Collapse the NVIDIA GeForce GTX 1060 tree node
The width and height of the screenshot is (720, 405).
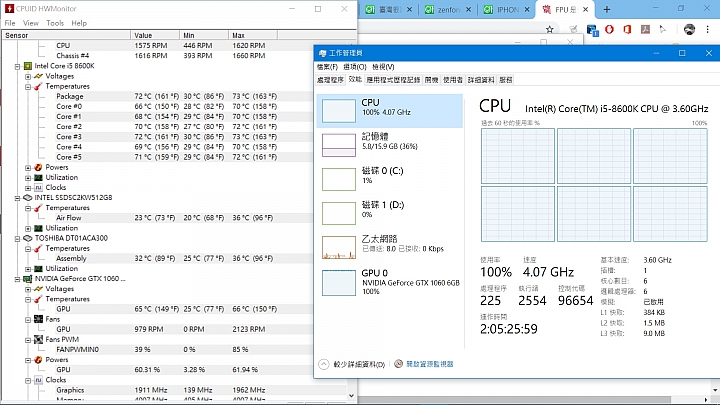click(x=17, y=279)
